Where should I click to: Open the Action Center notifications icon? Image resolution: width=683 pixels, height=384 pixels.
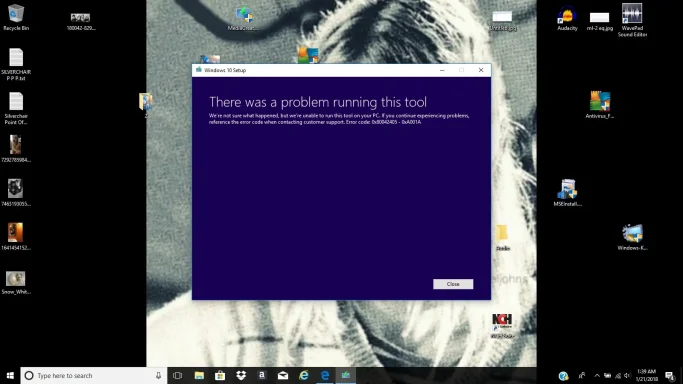[670, 375]
